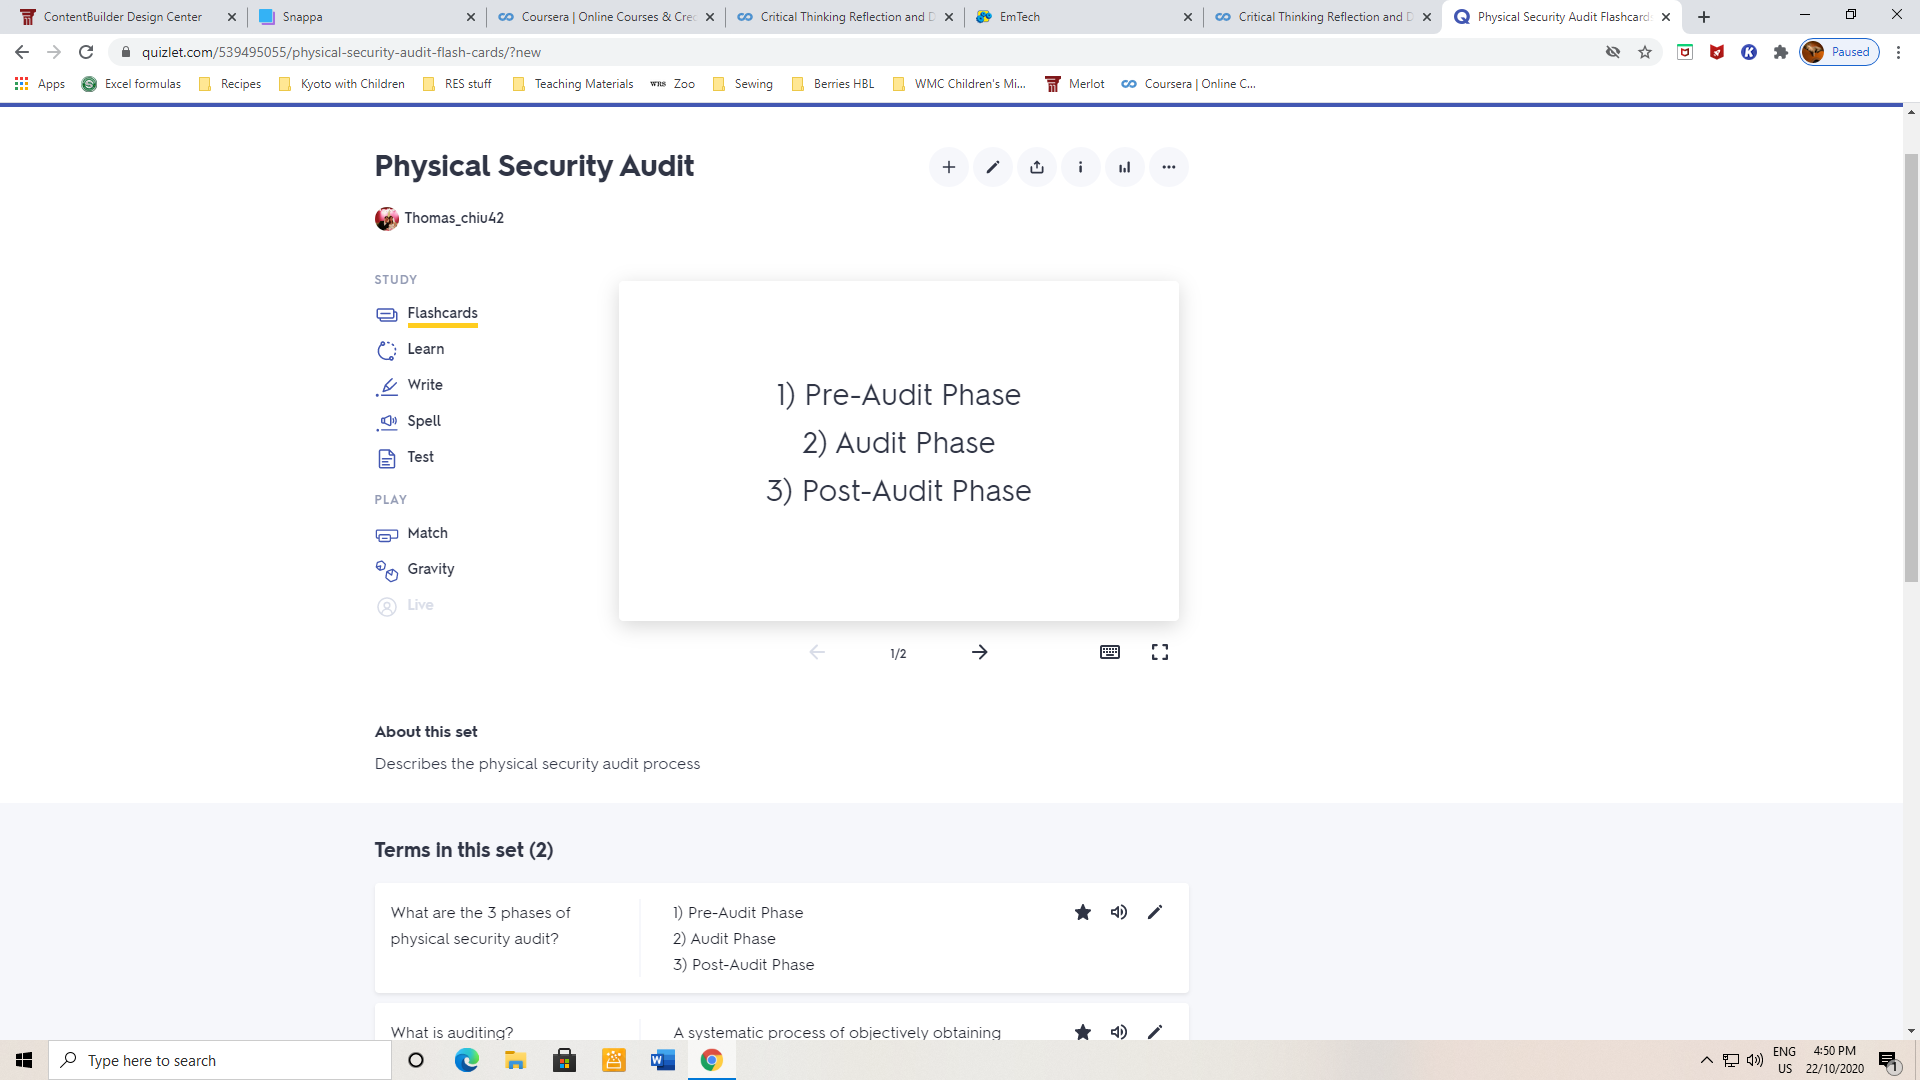Flip the flashcard showing the phases
This screenshot has width=1920, height=1080.
click(898, 450)
